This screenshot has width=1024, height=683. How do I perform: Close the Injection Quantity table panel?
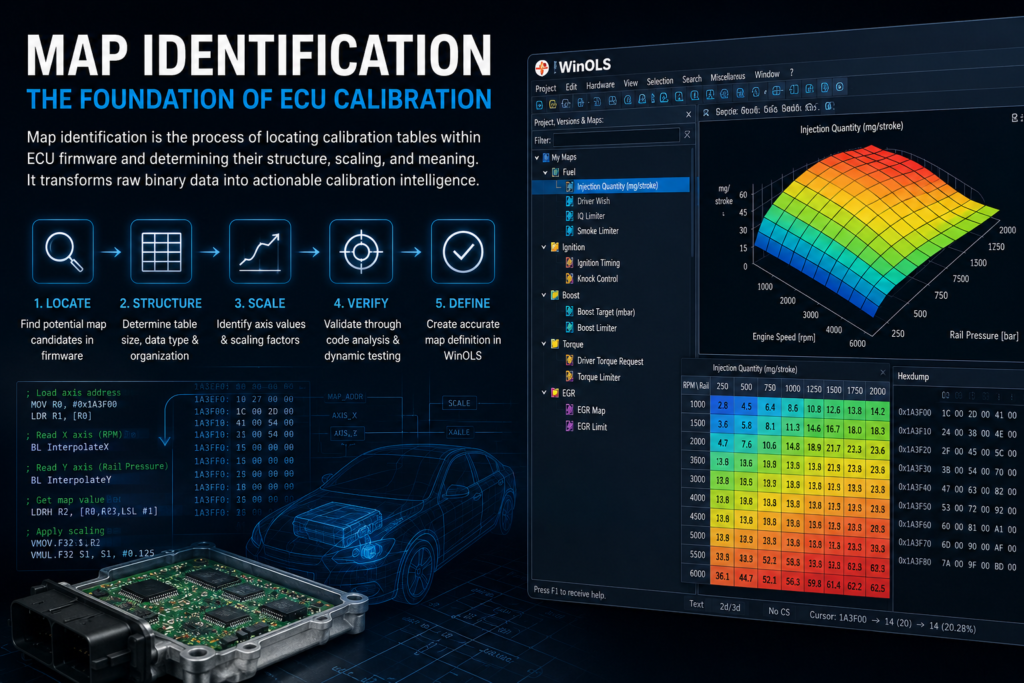(x=882, y=372)
